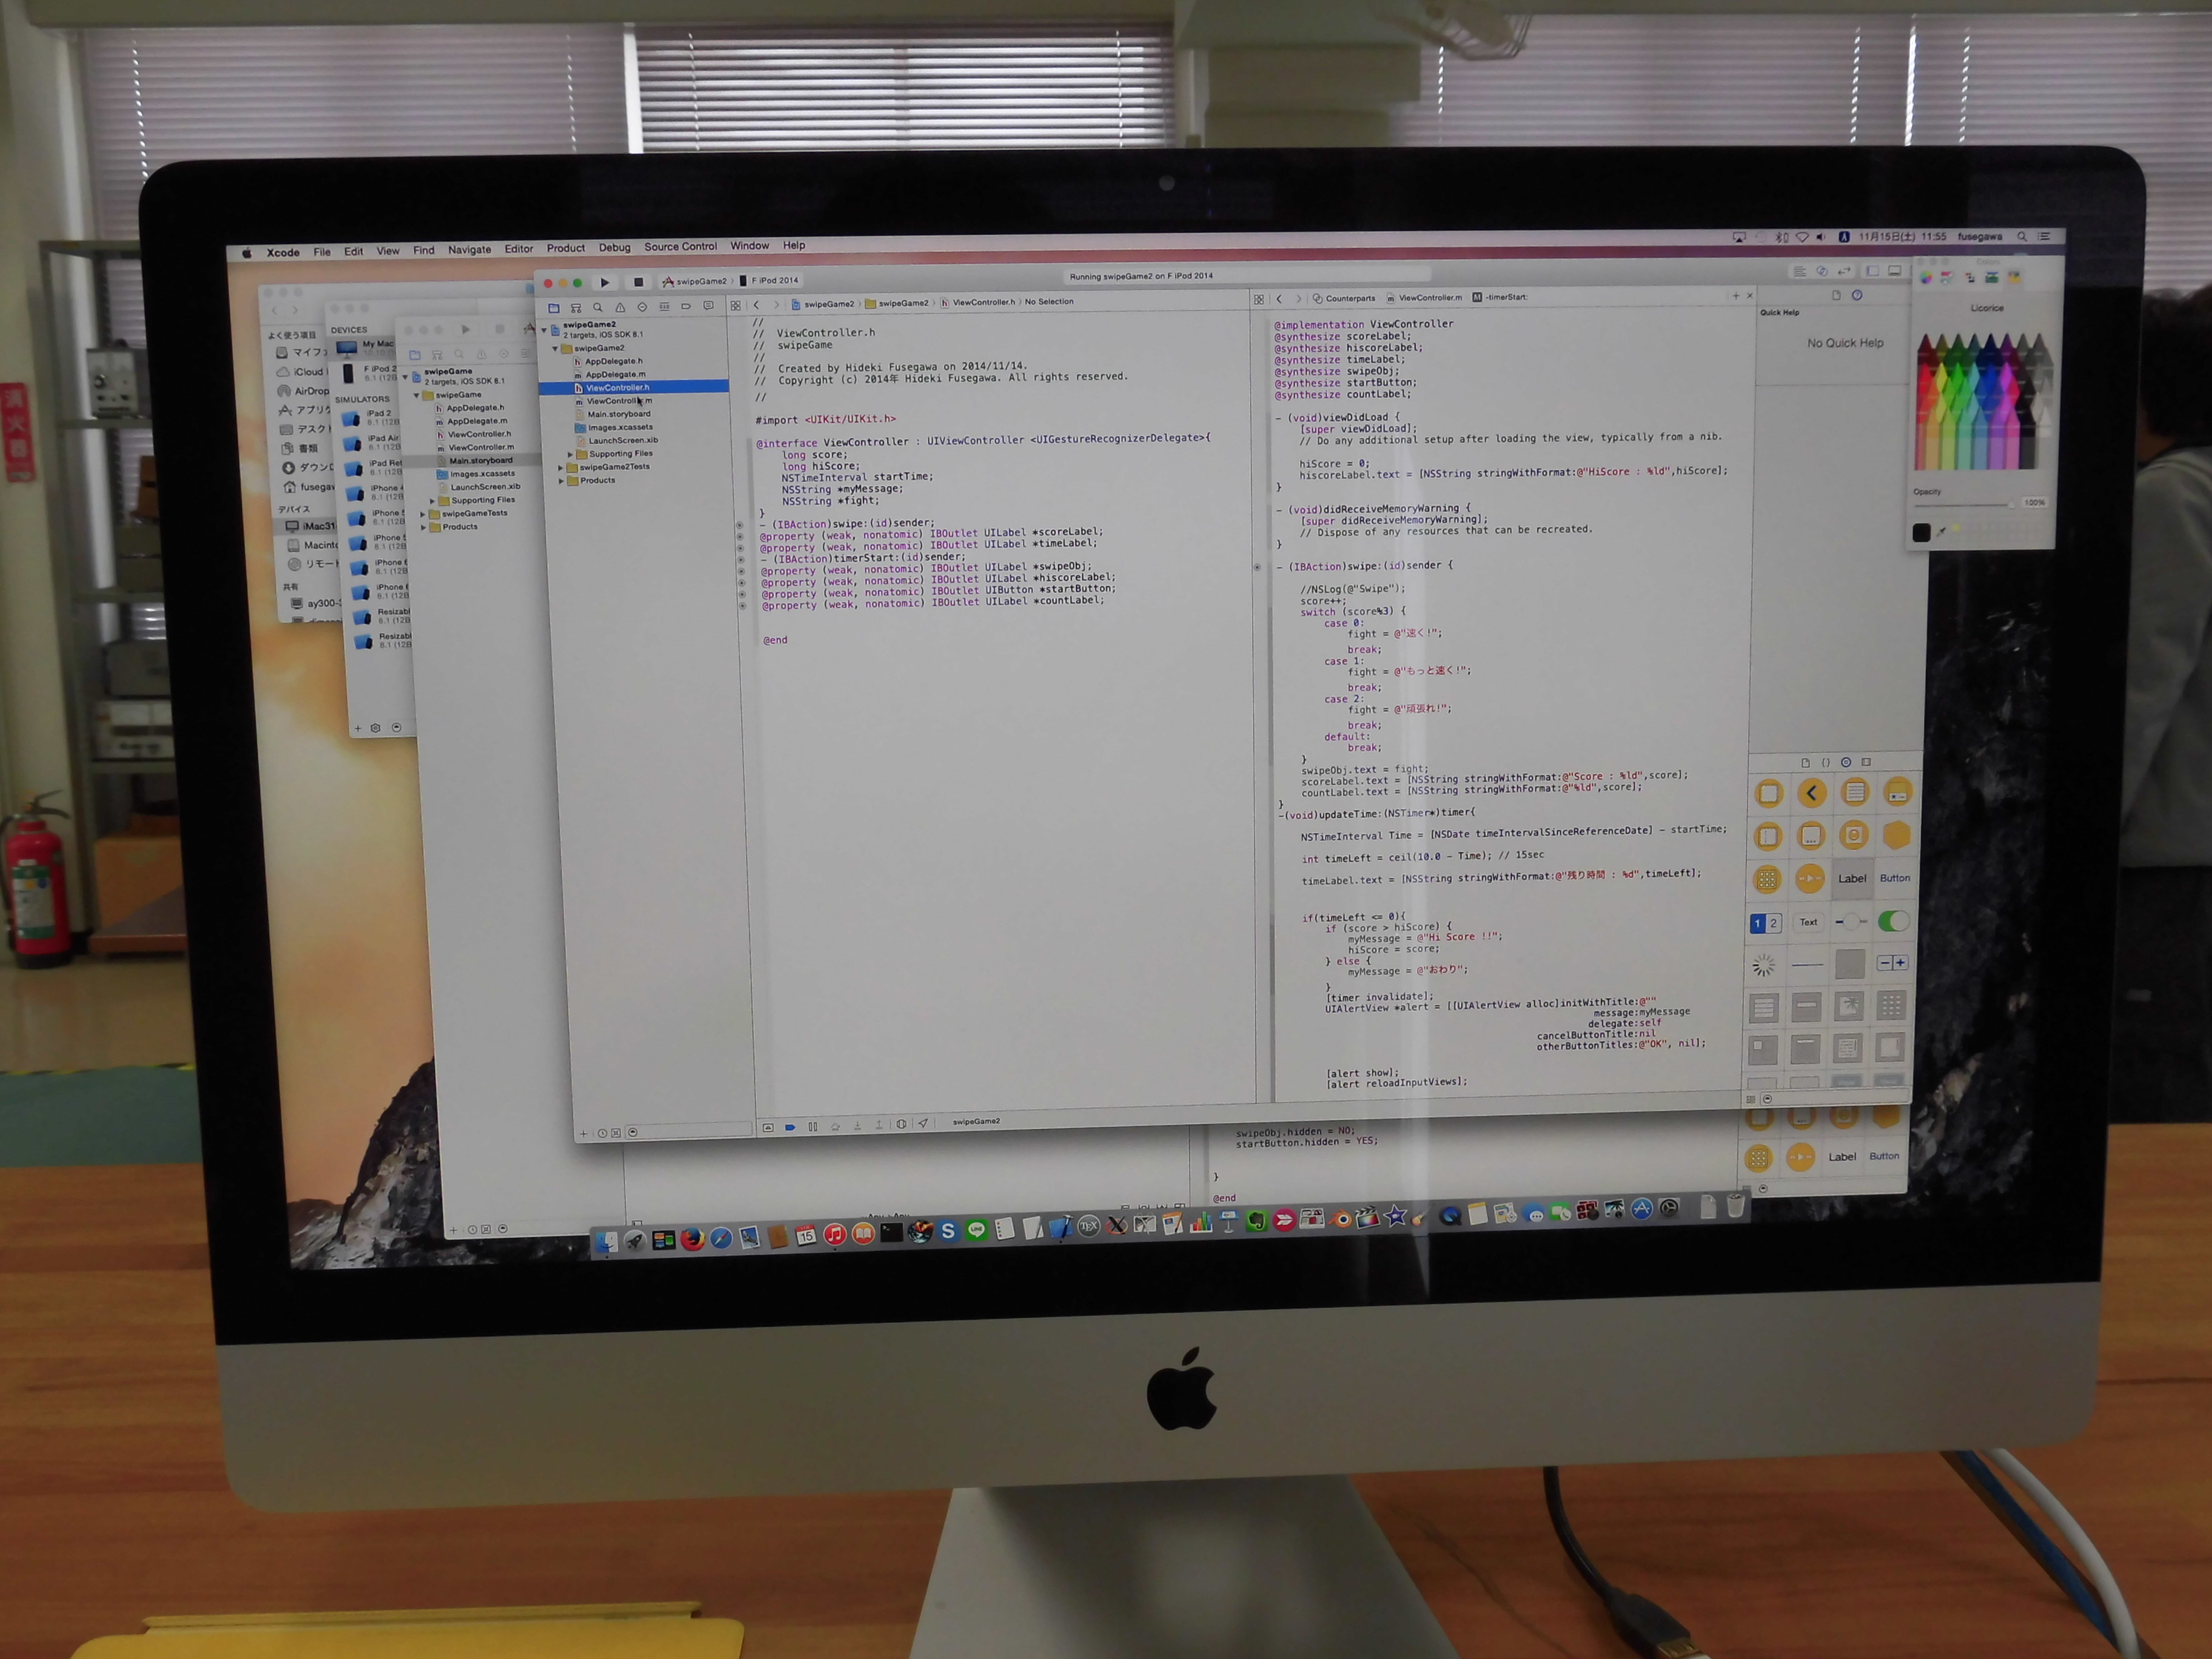Open the Find navigator magnifier icon
Image resolution: width=2212 pixels, height=1659 pixels.
pos(598,308)
